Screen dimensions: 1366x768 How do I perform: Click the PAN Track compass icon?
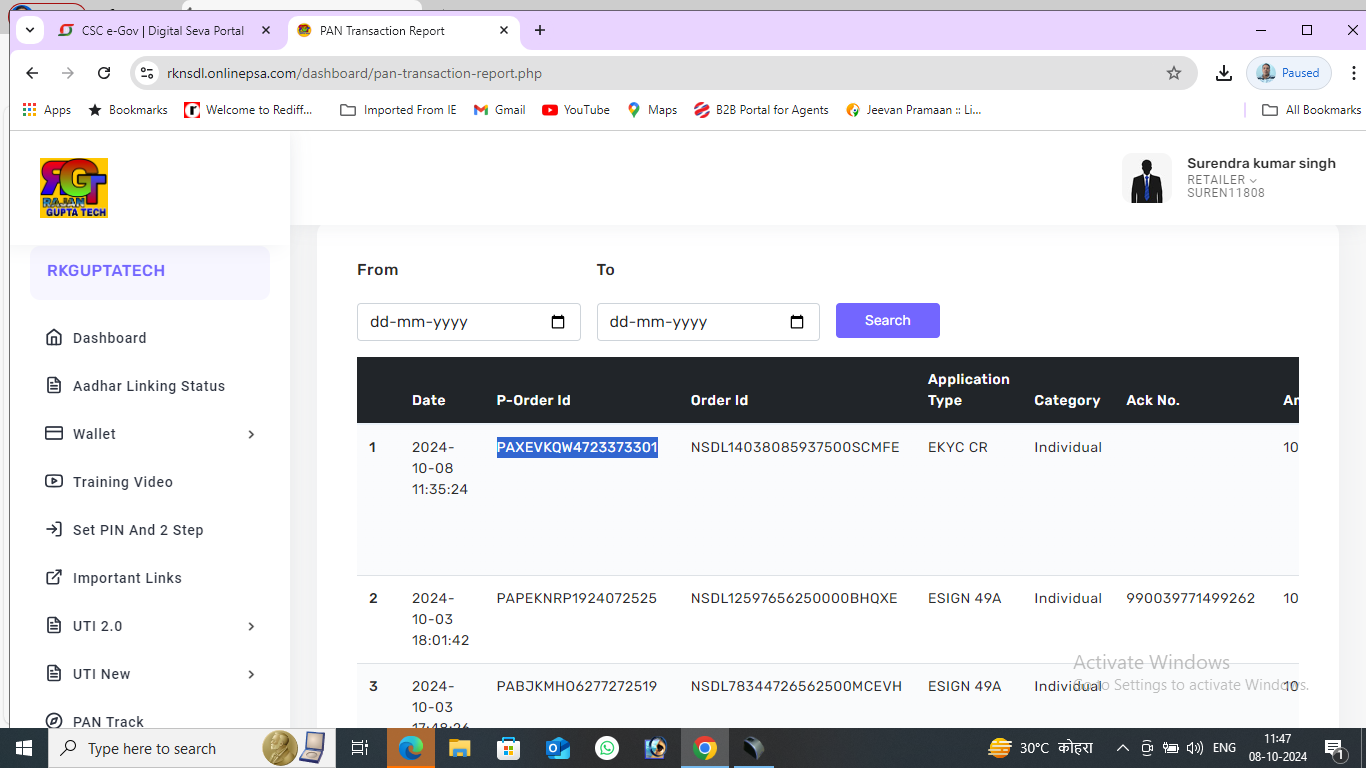pyautogui.click(x=54, y=722)
